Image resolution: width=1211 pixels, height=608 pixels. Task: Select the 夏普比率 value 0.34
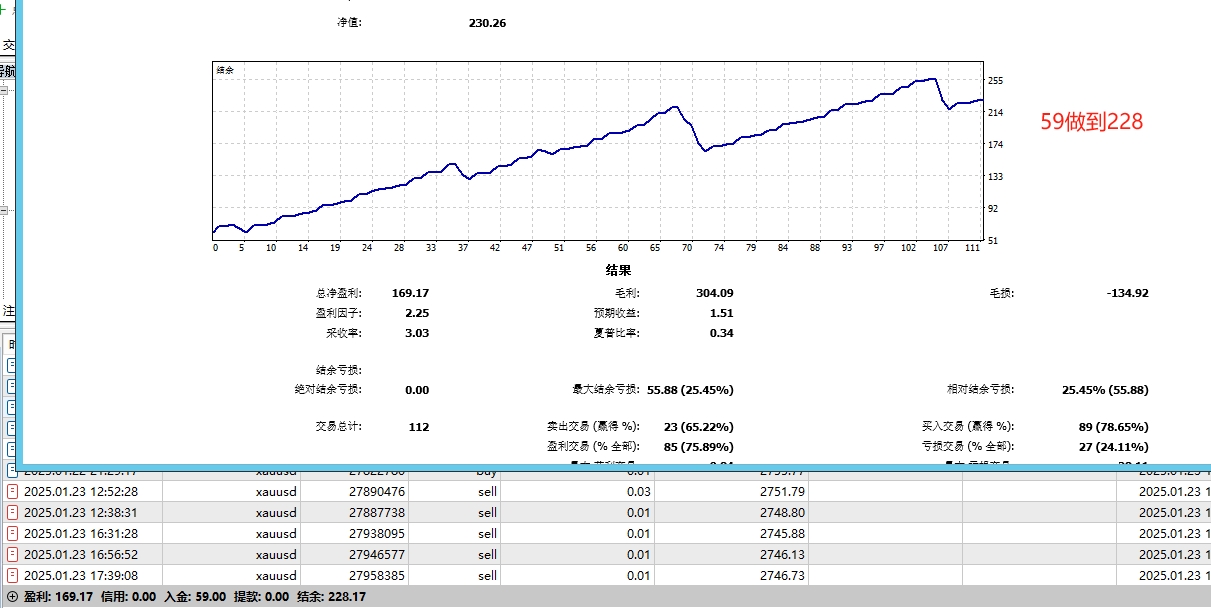(721, 333)
